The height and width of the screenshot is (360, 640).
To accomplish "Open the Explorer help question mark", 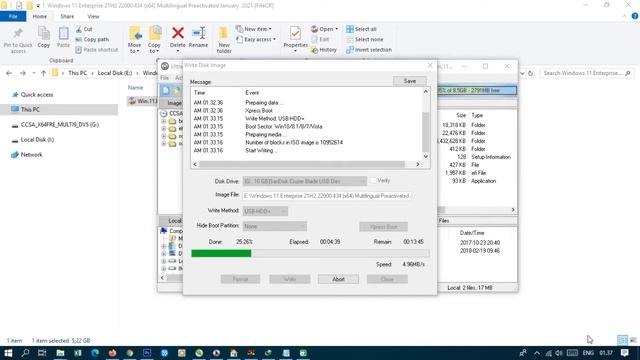I will pyautogui.click(x=635, y=16).
